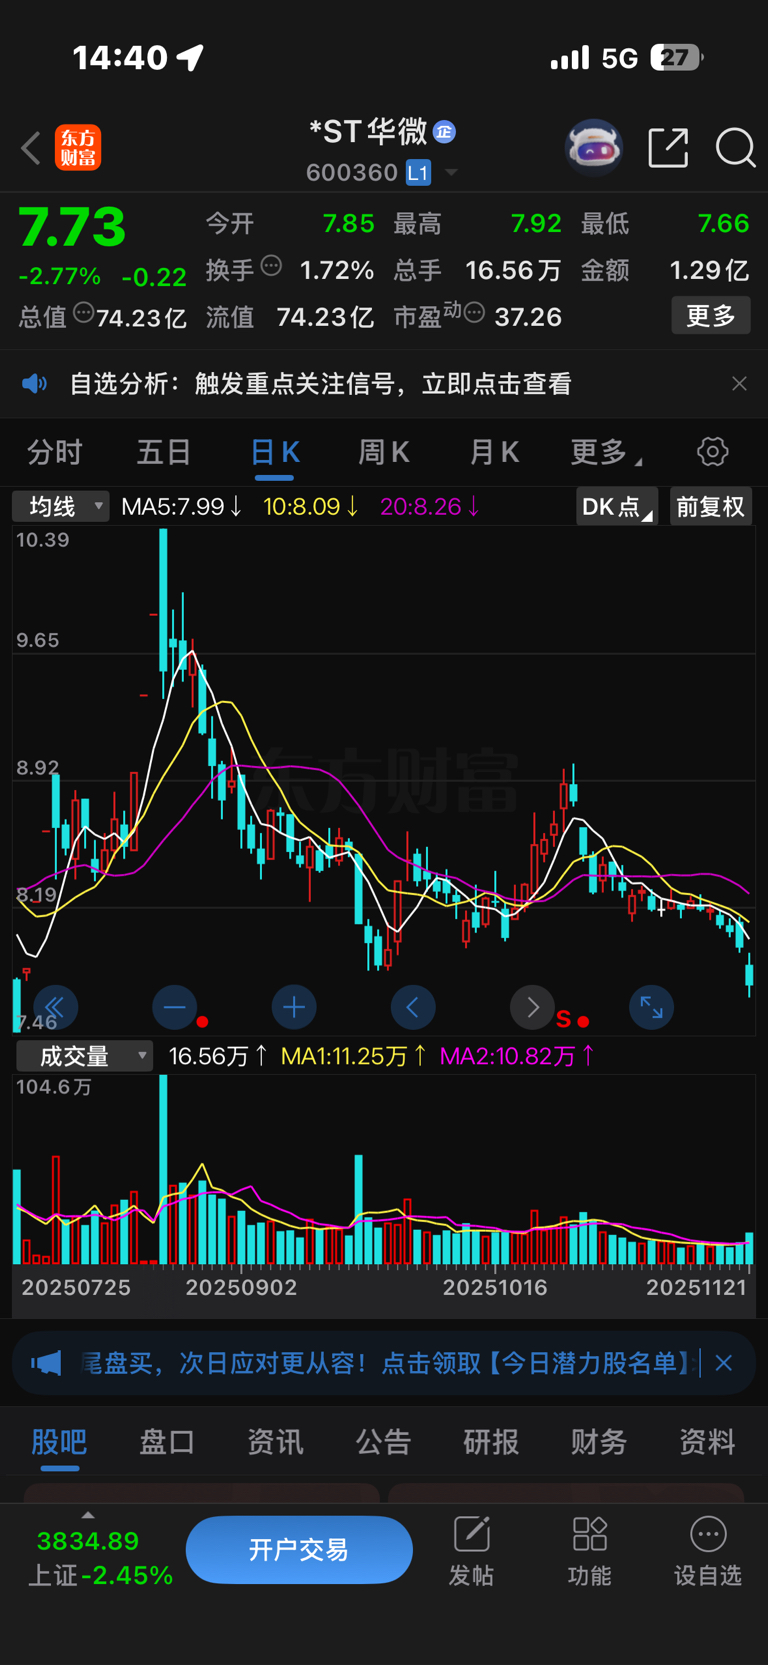Viewport: 769px width, 1665px height.
Task: Tap the 总值 info icon
Action: (x=84, y=313)
